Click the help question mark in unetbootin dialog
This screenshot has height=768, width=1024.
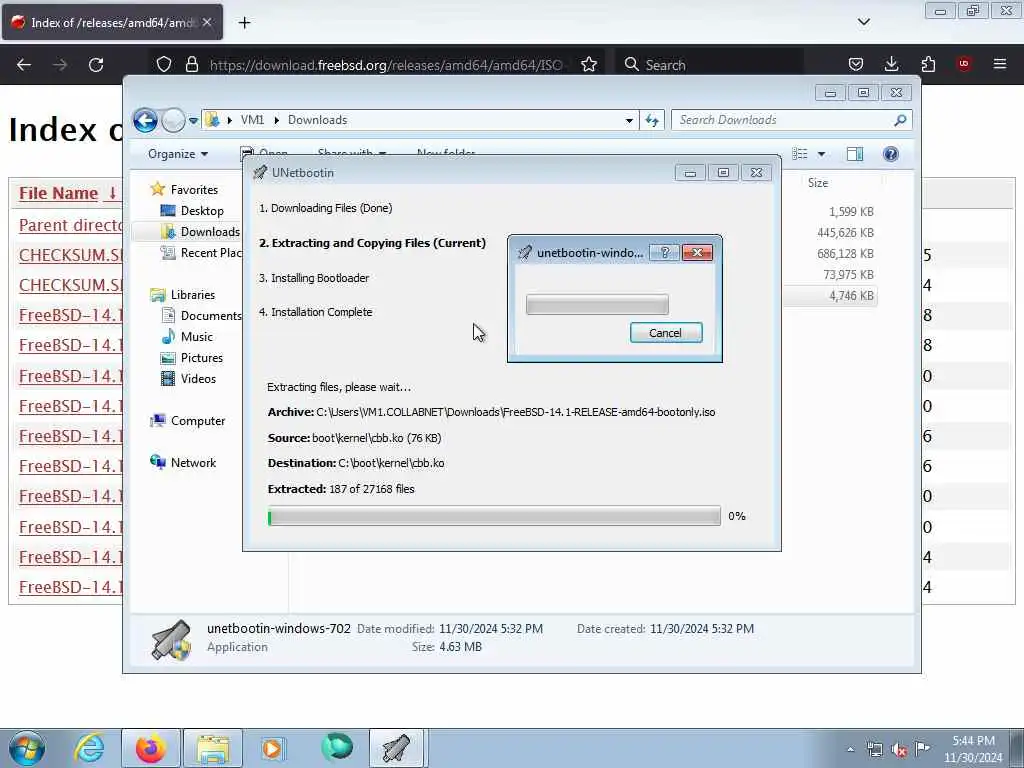665,253
